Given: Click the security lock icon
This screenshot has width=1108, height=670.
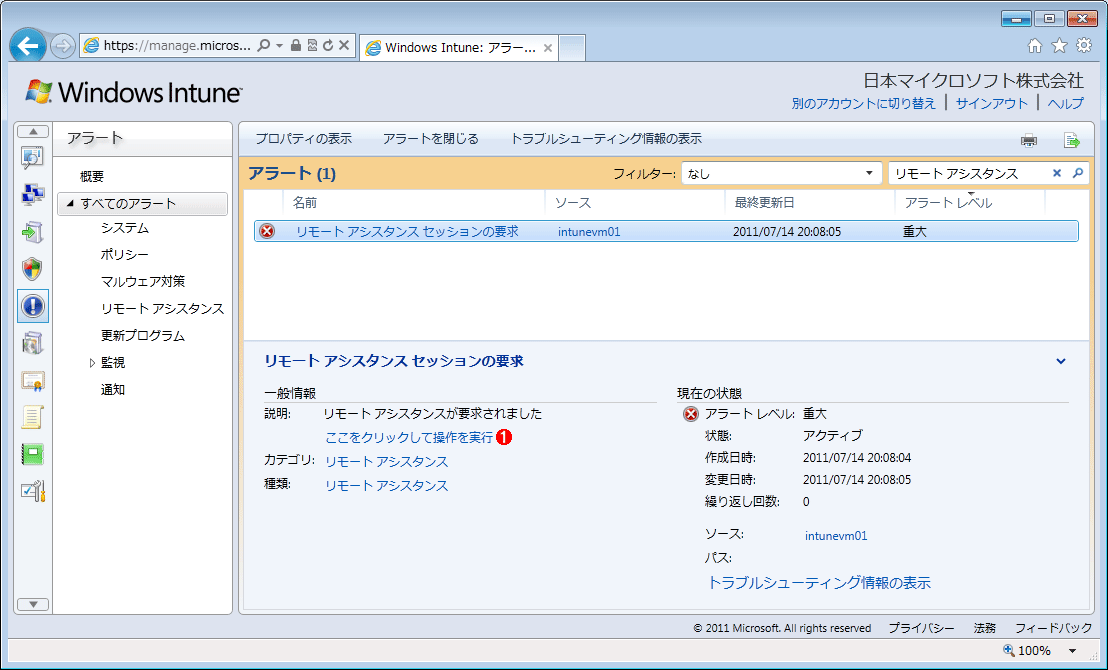Looking at the screenshot, I should pos(296,46).
